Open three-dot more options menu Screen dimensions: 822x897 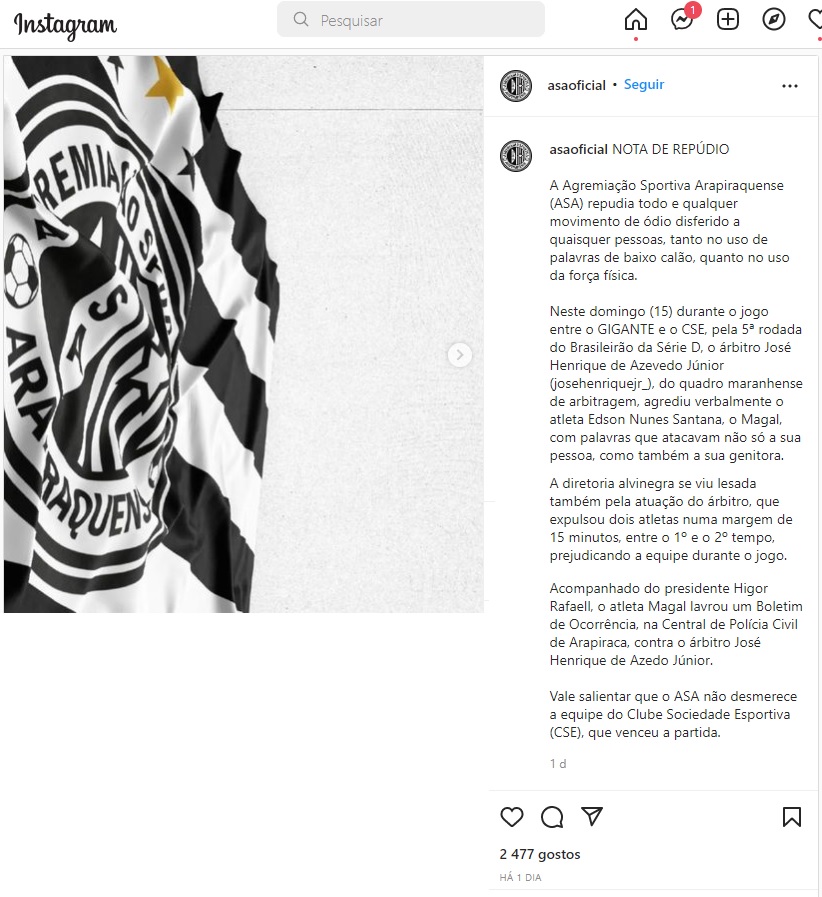point(790,86)
